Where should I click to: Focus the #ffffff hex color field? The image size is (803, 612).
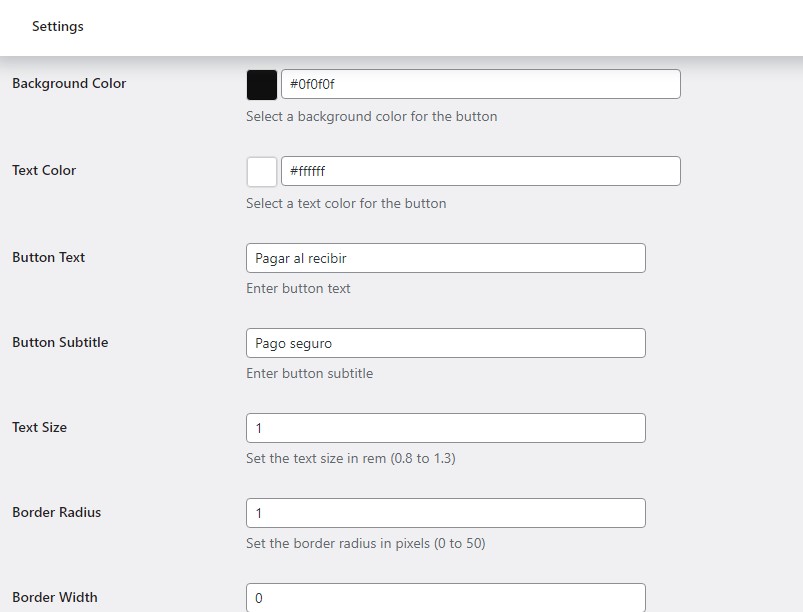coord(480,171)
